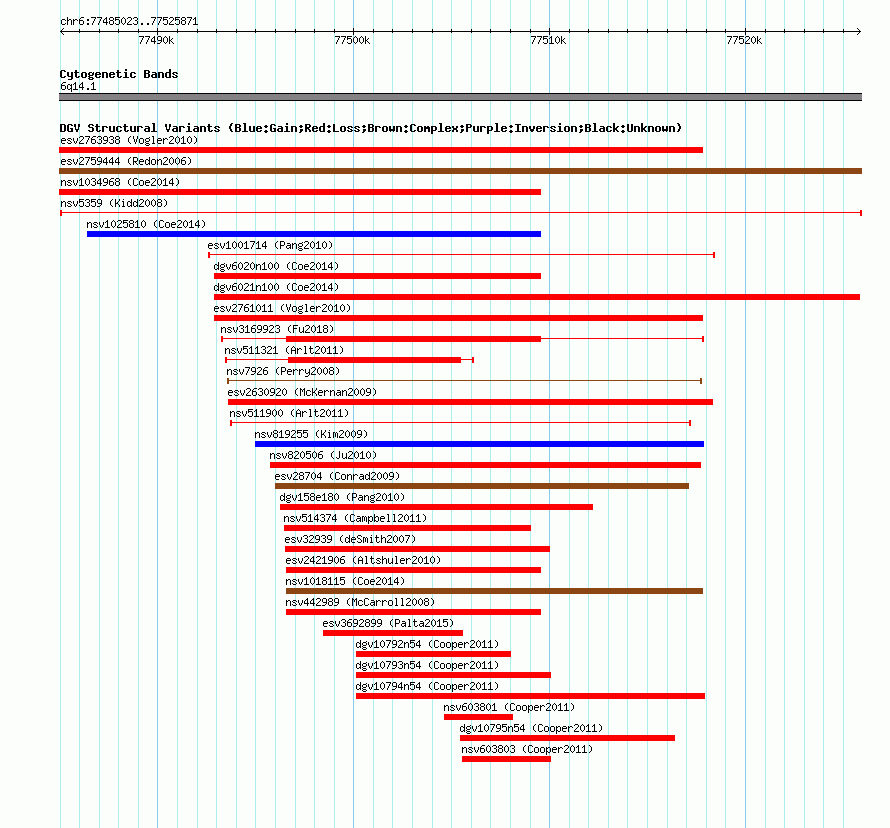Select the esv2759444 (Redon2006) brown variant bar
This screenshot has height=828, width=890.
(x=460, y=171)
